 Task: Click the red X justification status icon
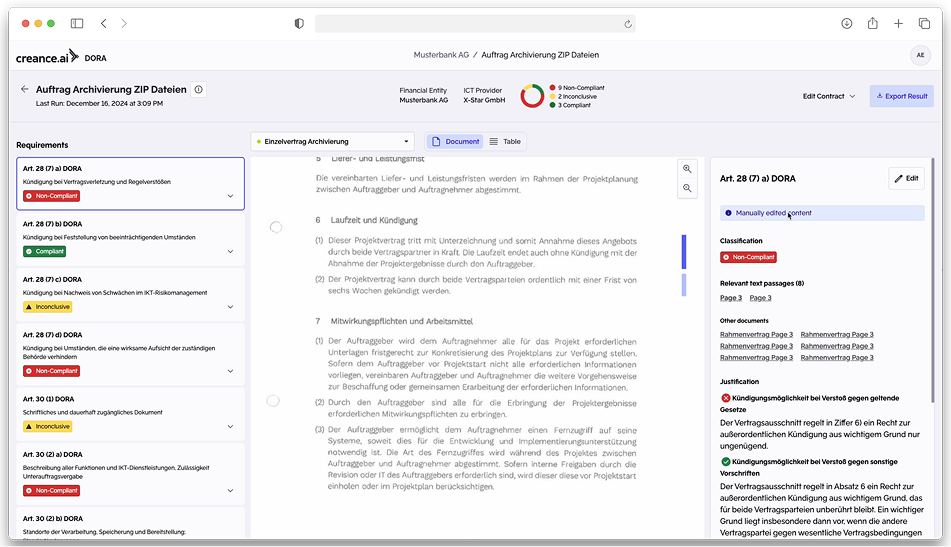click(725, 398)
